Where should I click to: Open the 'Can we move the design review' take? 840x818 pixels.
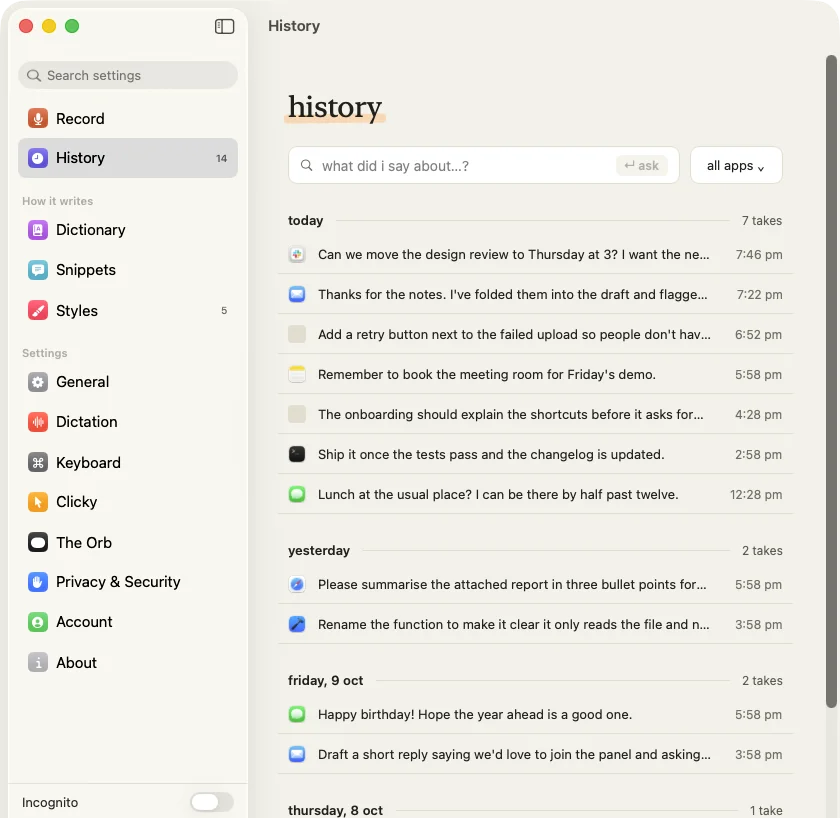535,254
